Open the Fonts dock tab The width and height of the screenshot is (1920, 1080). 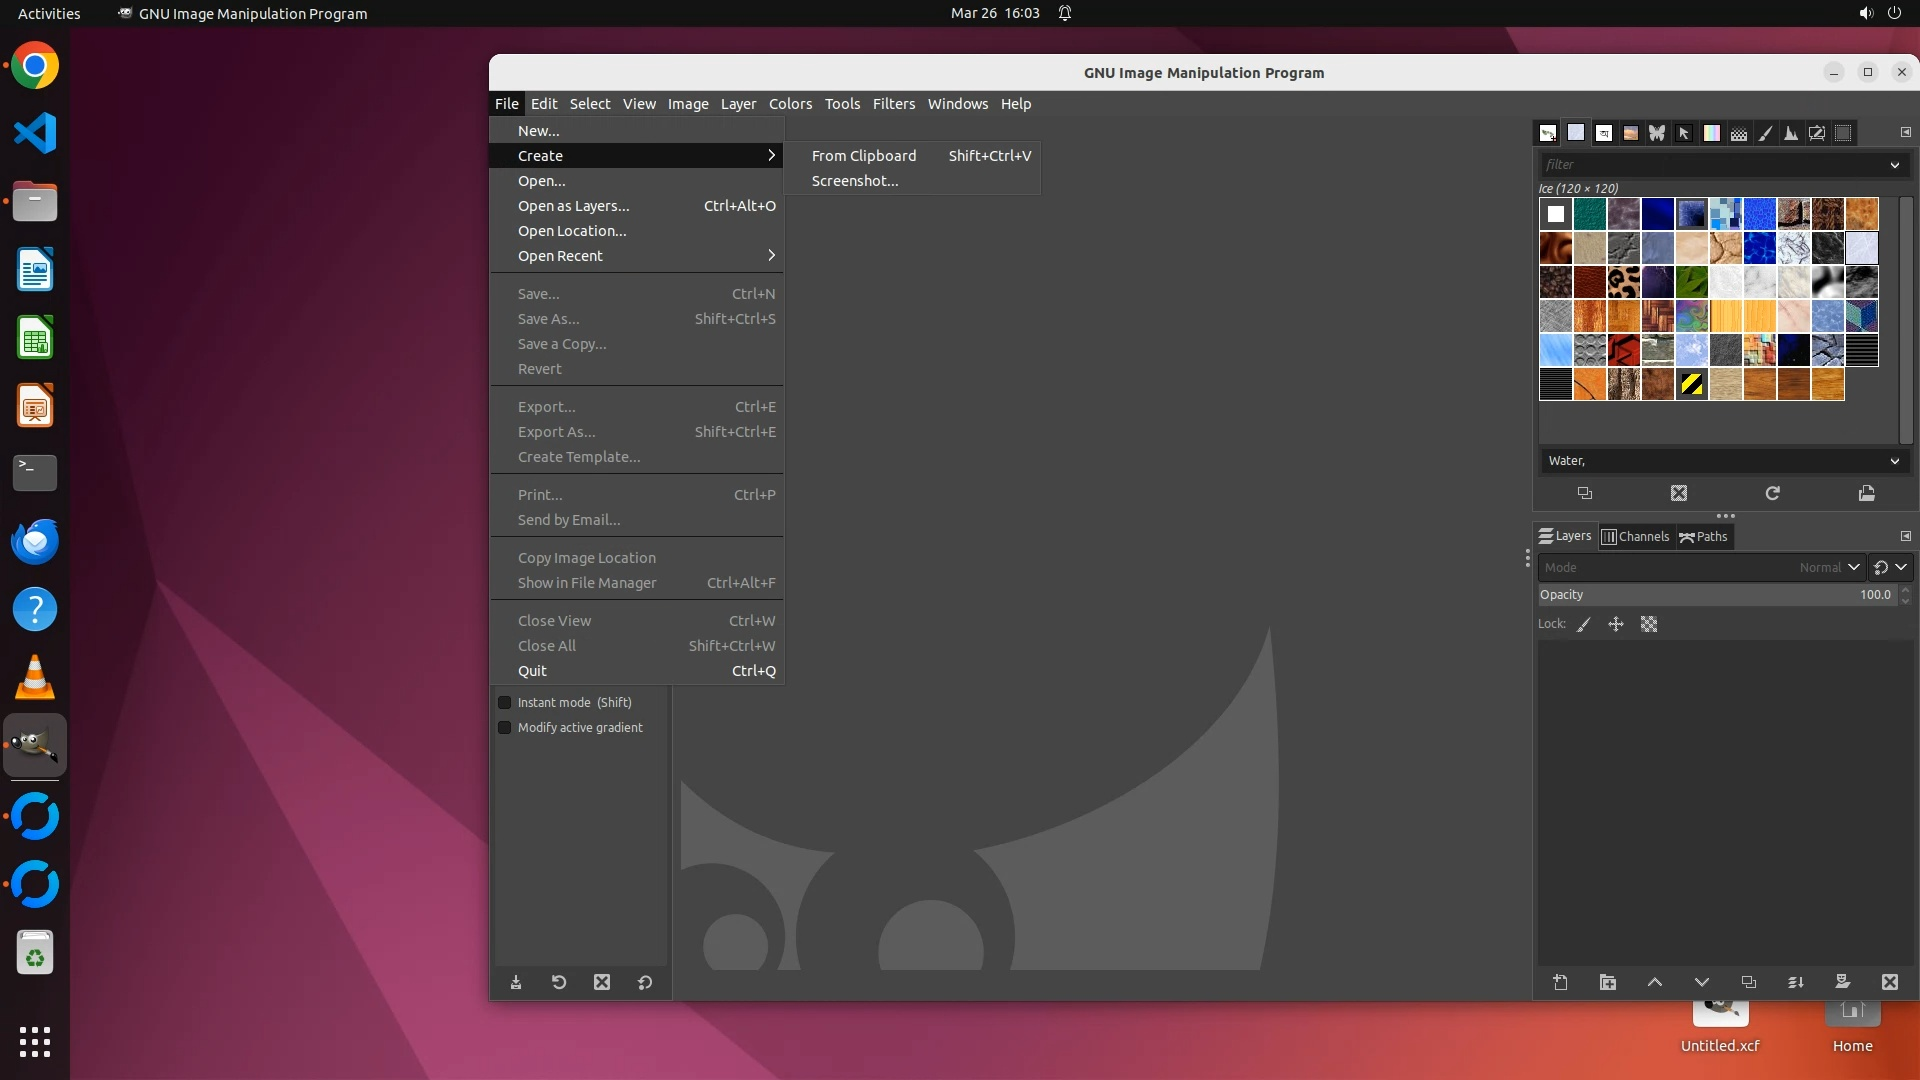(x=1603, y=133)
